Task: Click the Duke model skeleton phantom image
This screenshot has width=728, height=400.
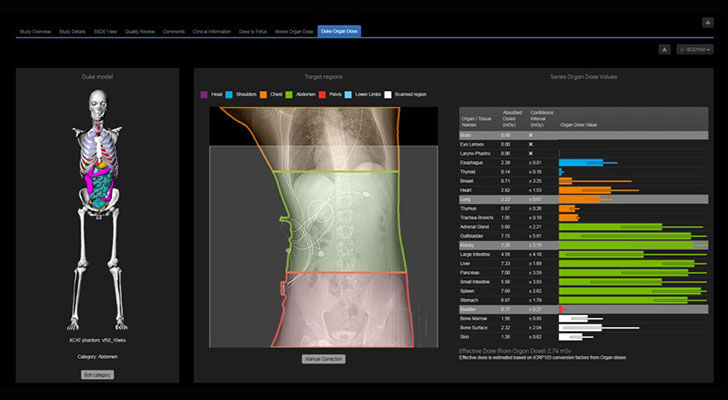Action: click(98, 209)
